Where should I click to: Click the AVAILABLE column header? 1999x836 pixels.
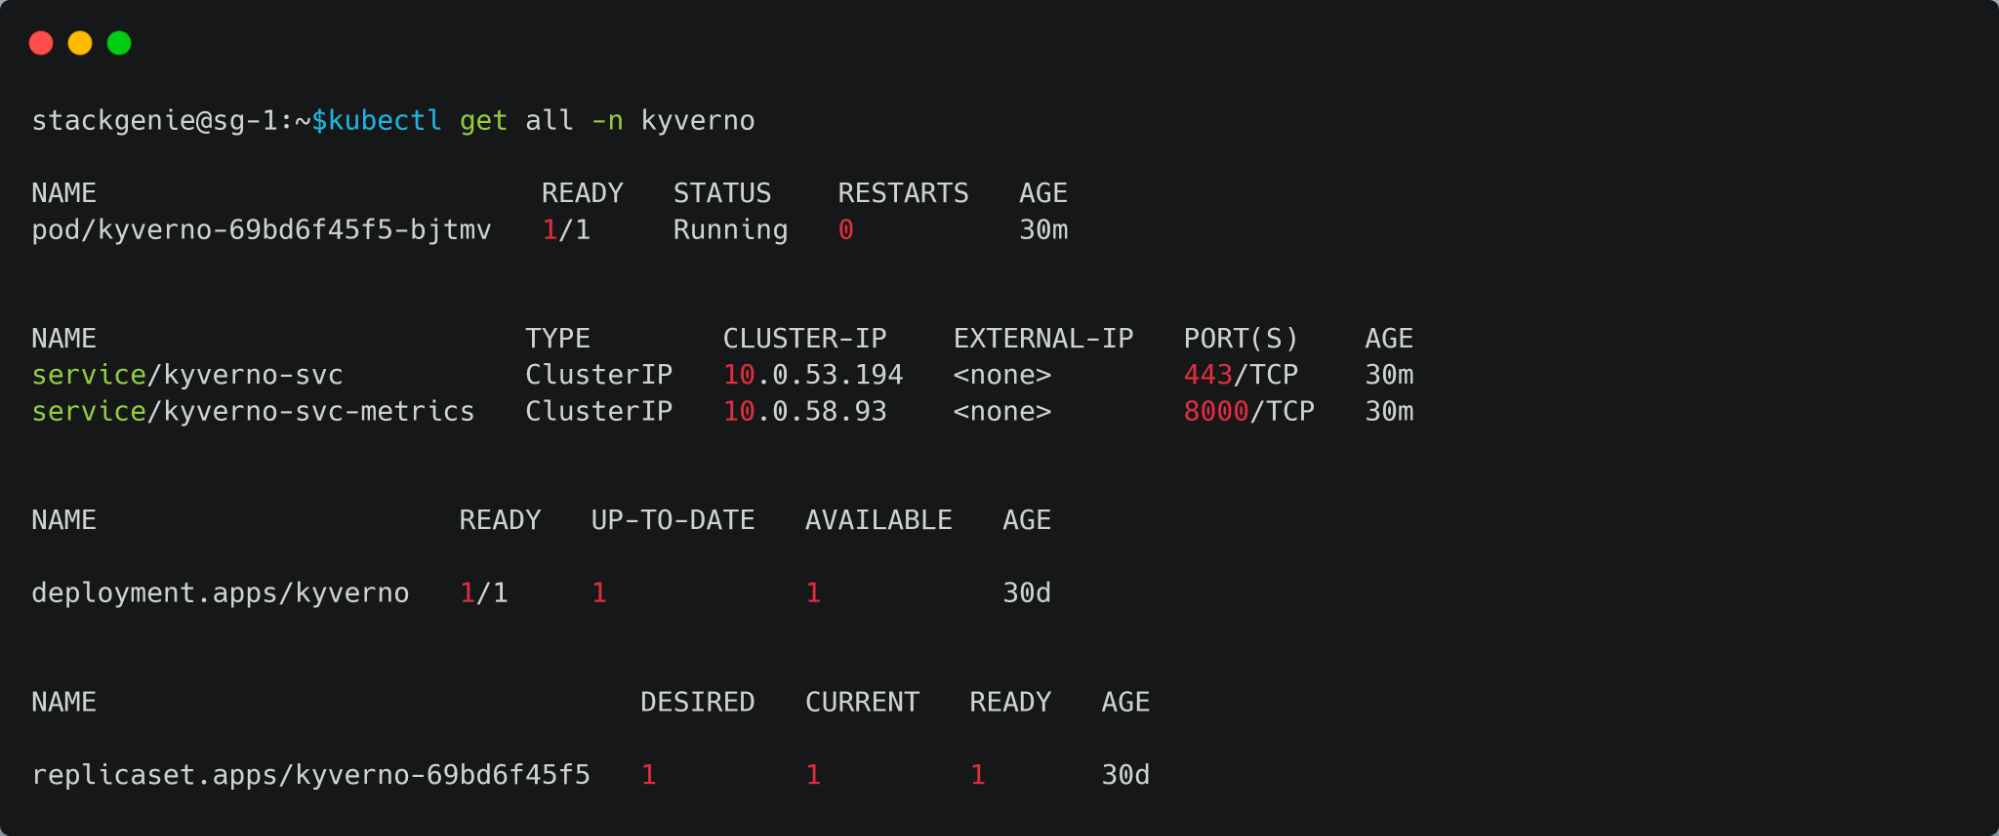[x=879, y=520]
